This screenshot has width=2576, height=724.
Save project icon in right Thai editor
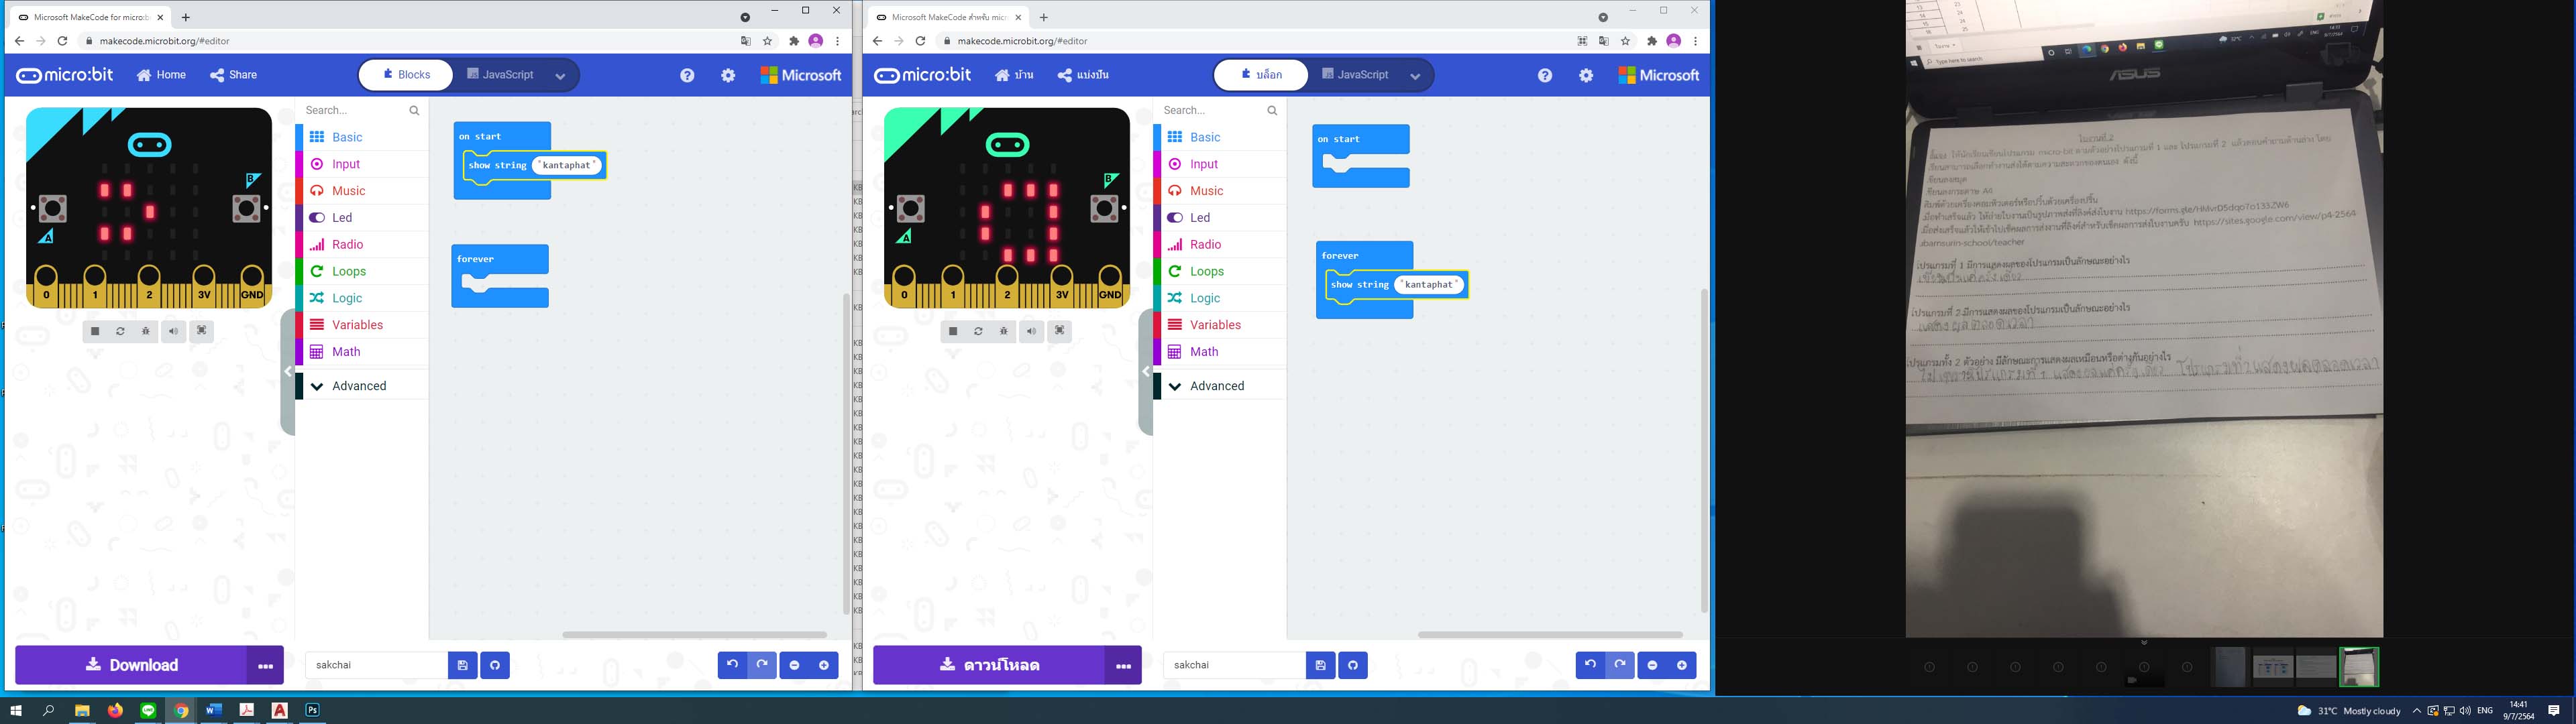(1320, 665)
